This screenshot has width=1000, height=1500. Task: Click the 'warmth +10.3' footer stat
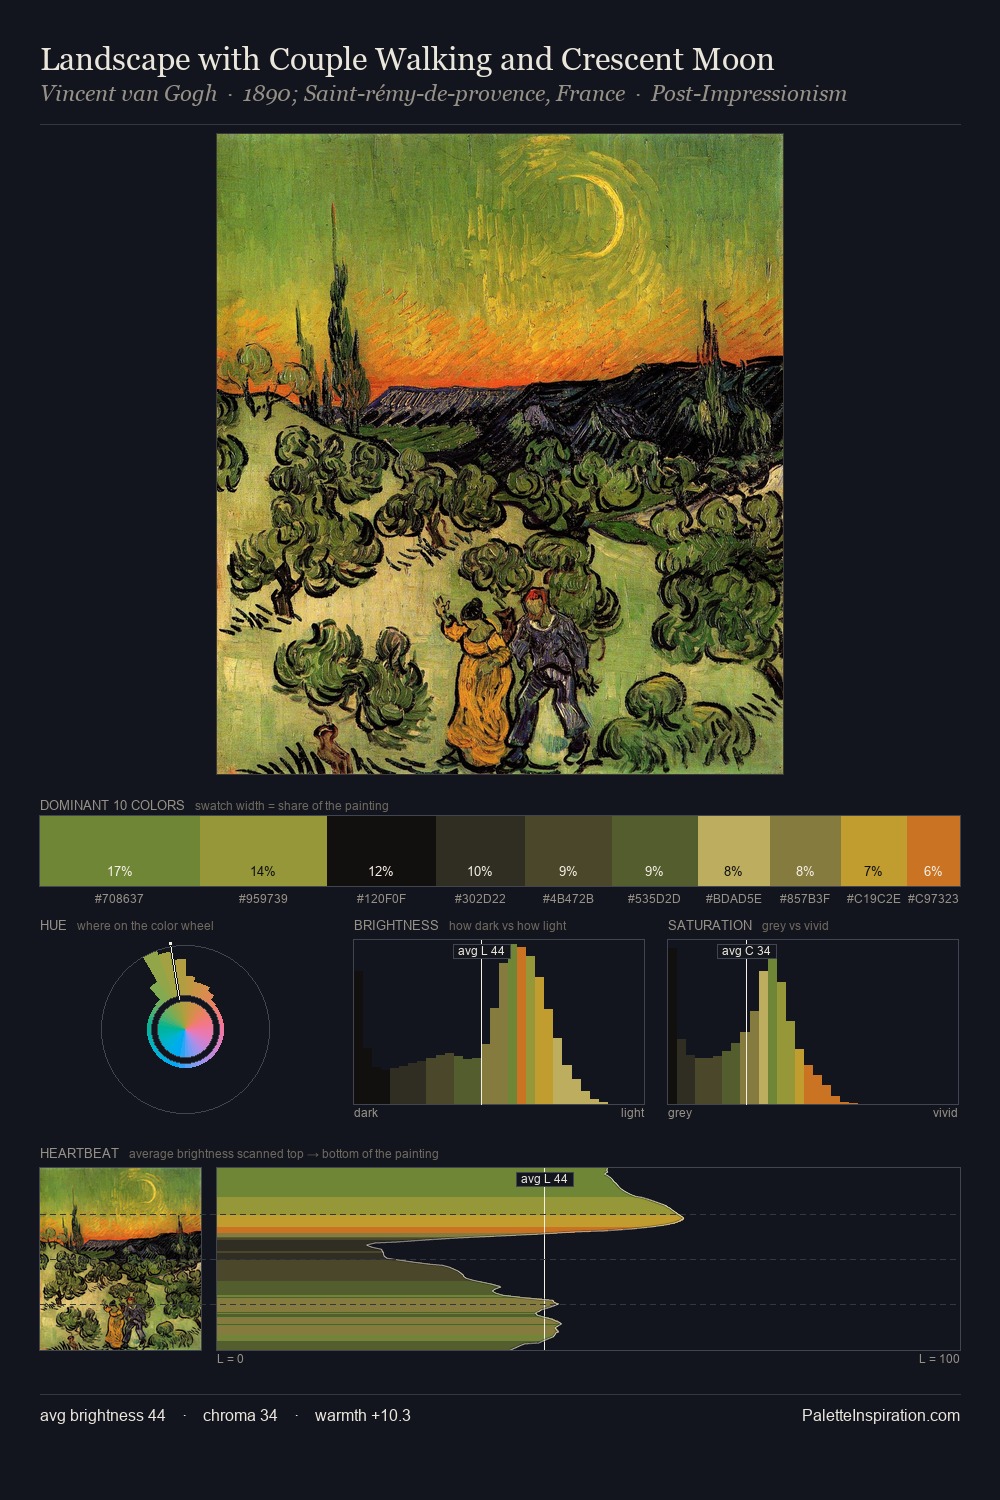(363, 1415)
